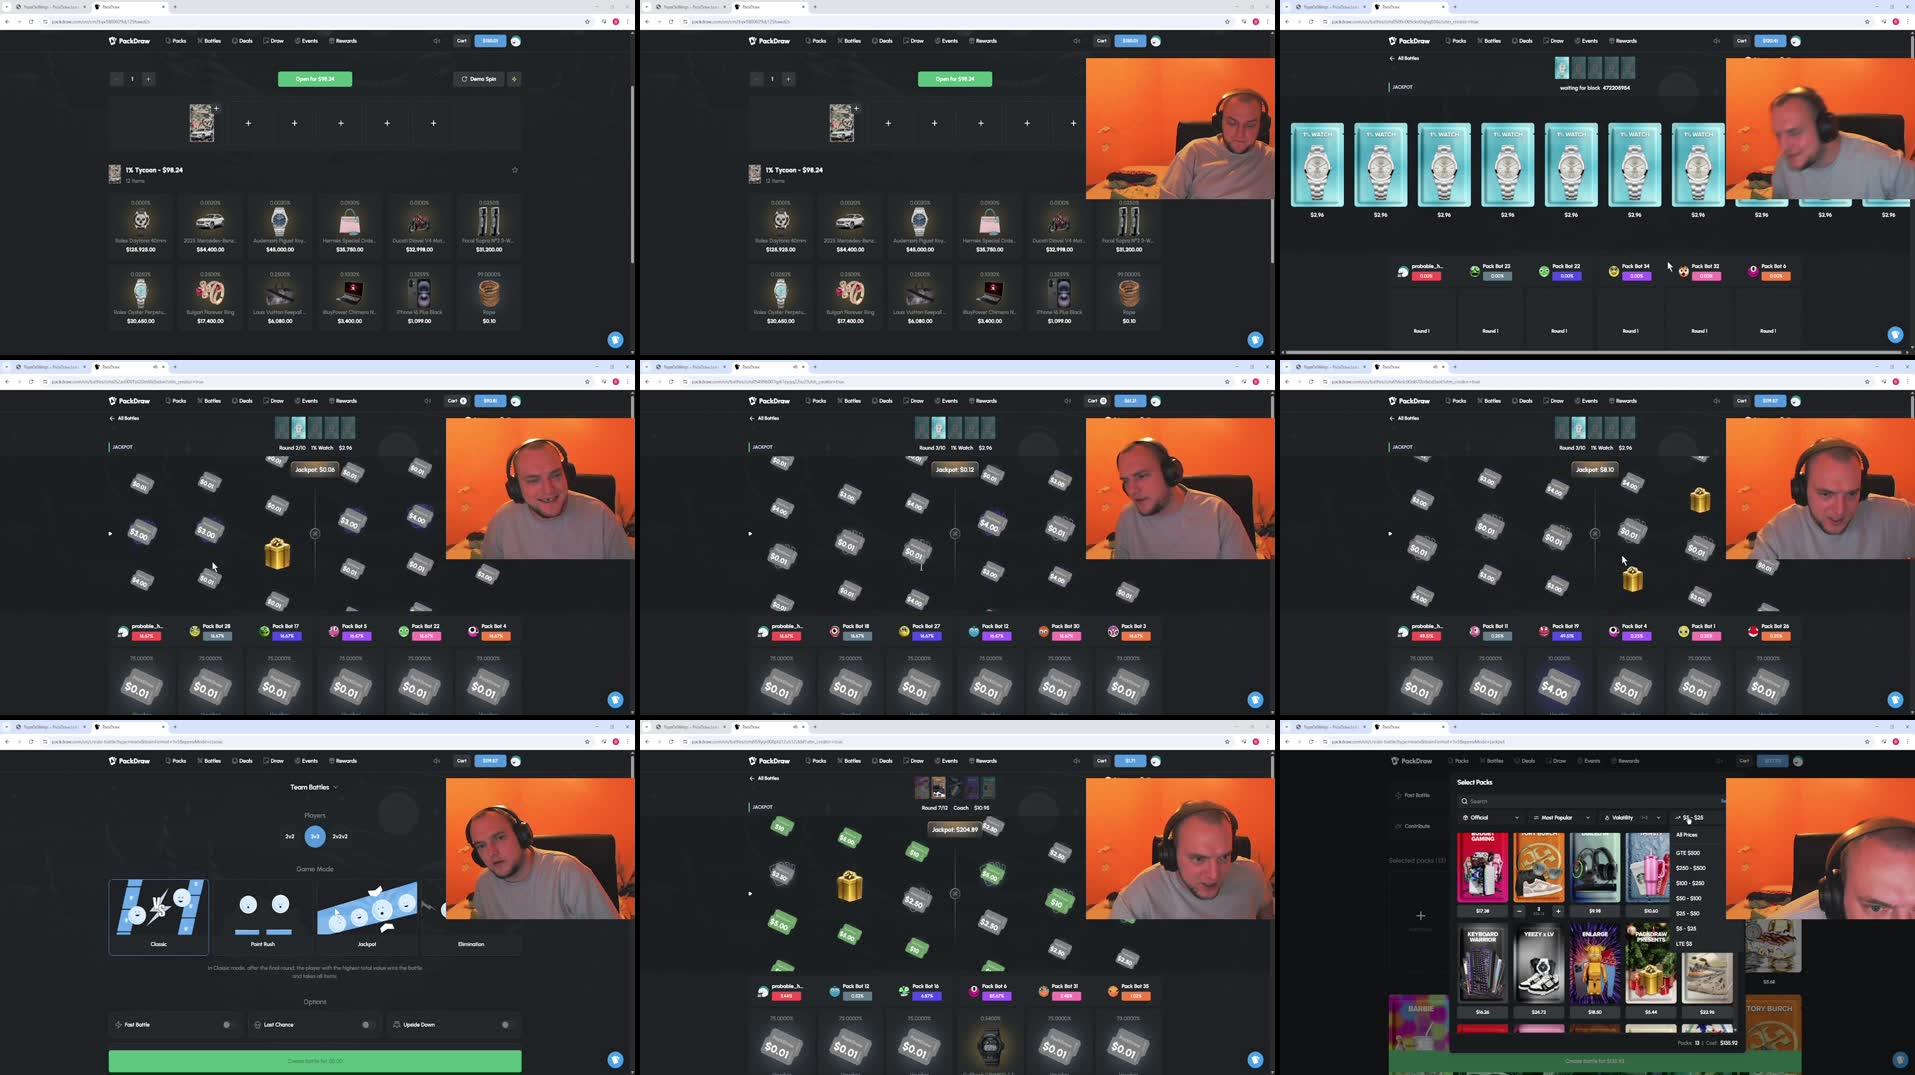Screen dimensions: 1915x1075
Task: Select the 2v2v2 players option
Action: coord(339,836)
